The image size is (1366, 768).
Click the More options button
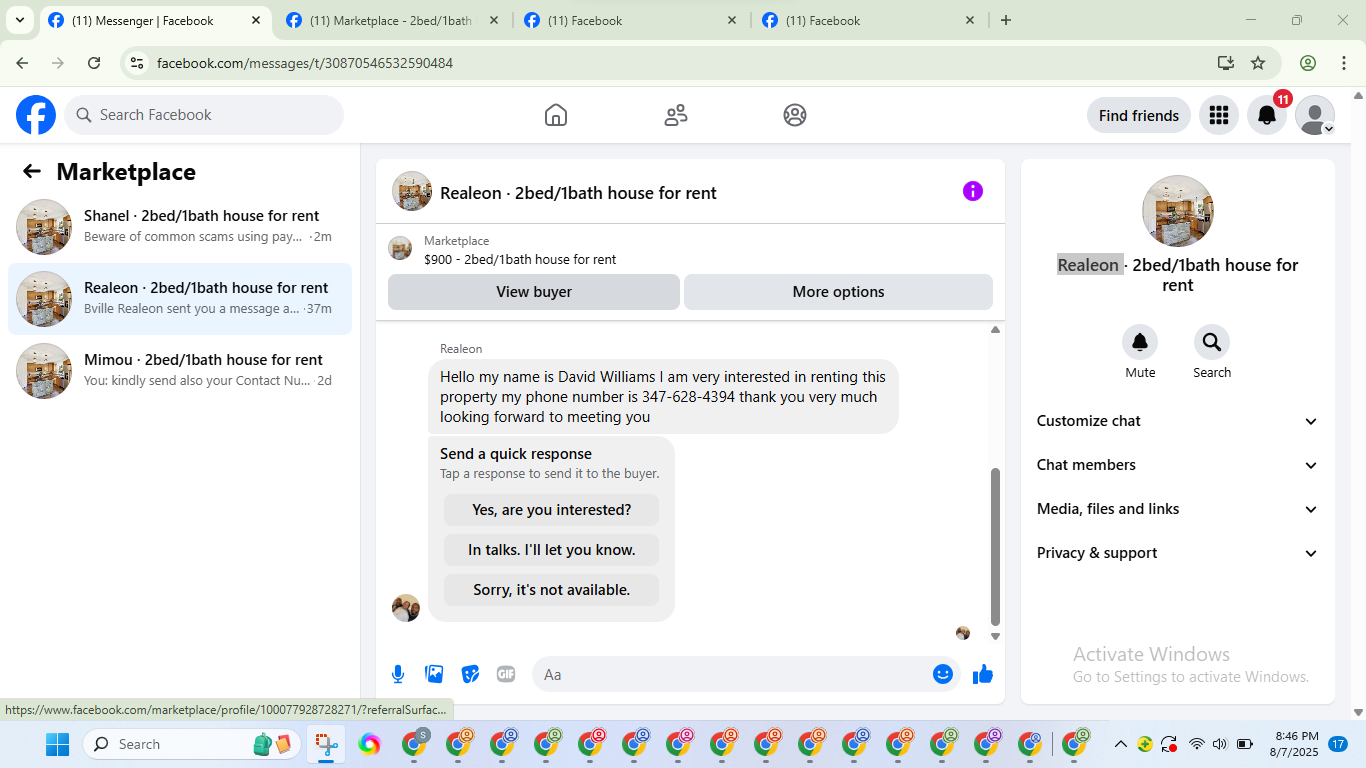(838, 292)
